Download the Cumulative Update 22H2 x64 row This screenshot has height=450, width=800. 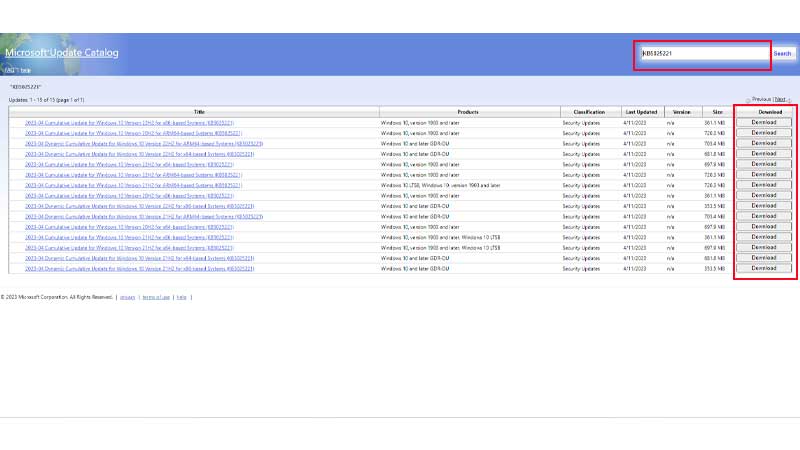coord(764,164)
